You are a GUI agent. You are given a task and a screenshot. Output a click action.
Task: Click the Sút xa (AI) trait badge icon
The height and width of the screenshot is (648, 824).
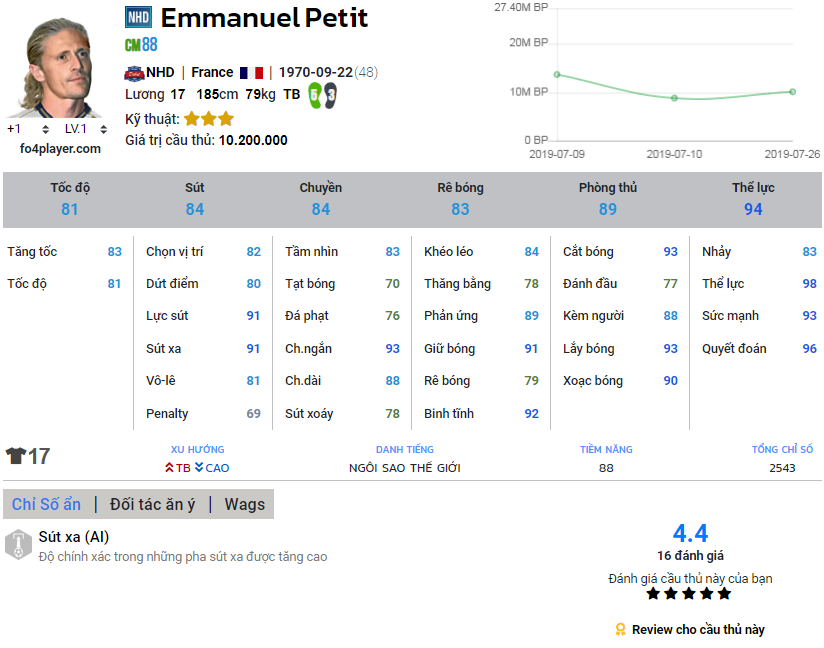coord(17,545)
